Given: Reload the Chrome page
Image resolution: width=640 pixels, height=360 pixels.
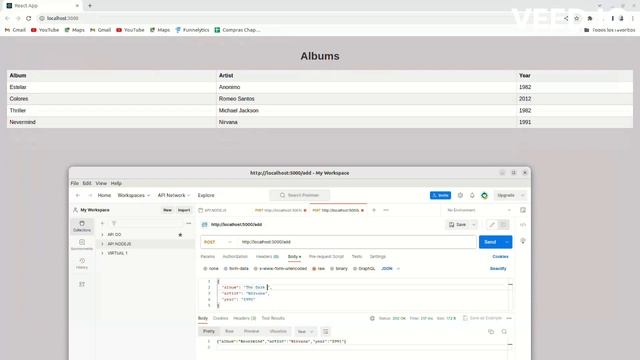Looking at the screenshot, I should click(x=29, y=18).
